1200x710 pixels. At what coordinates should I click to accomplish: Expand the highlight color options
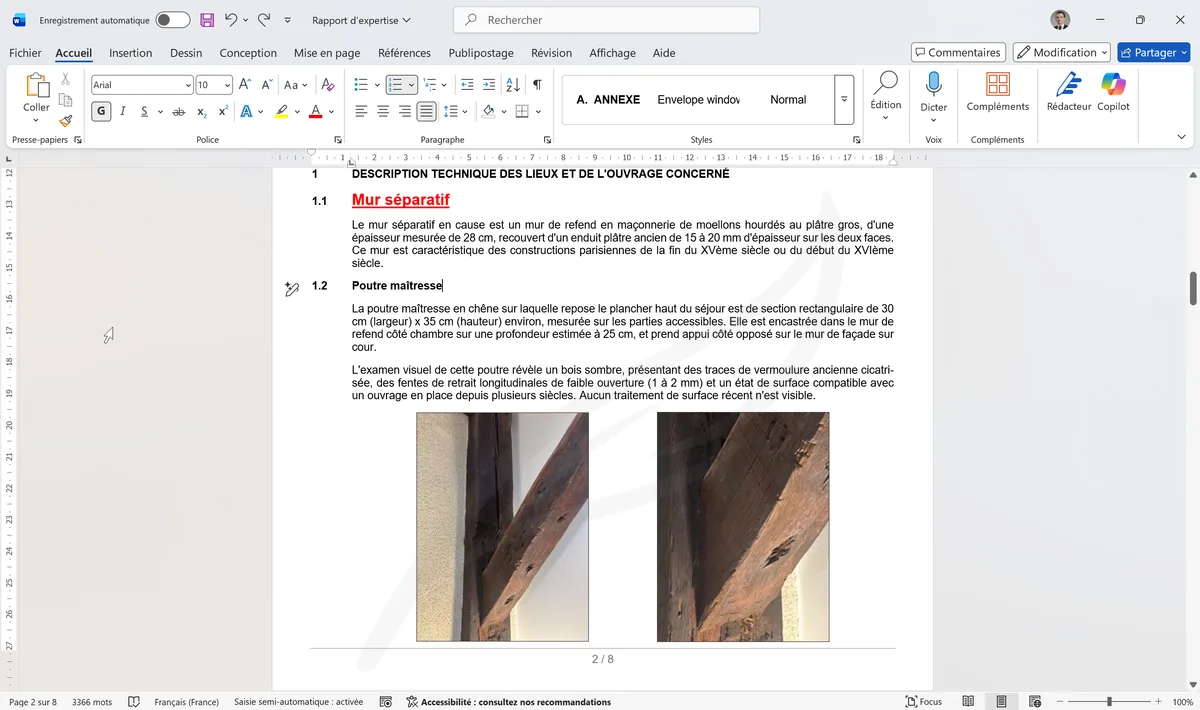[x=297, y=110]
